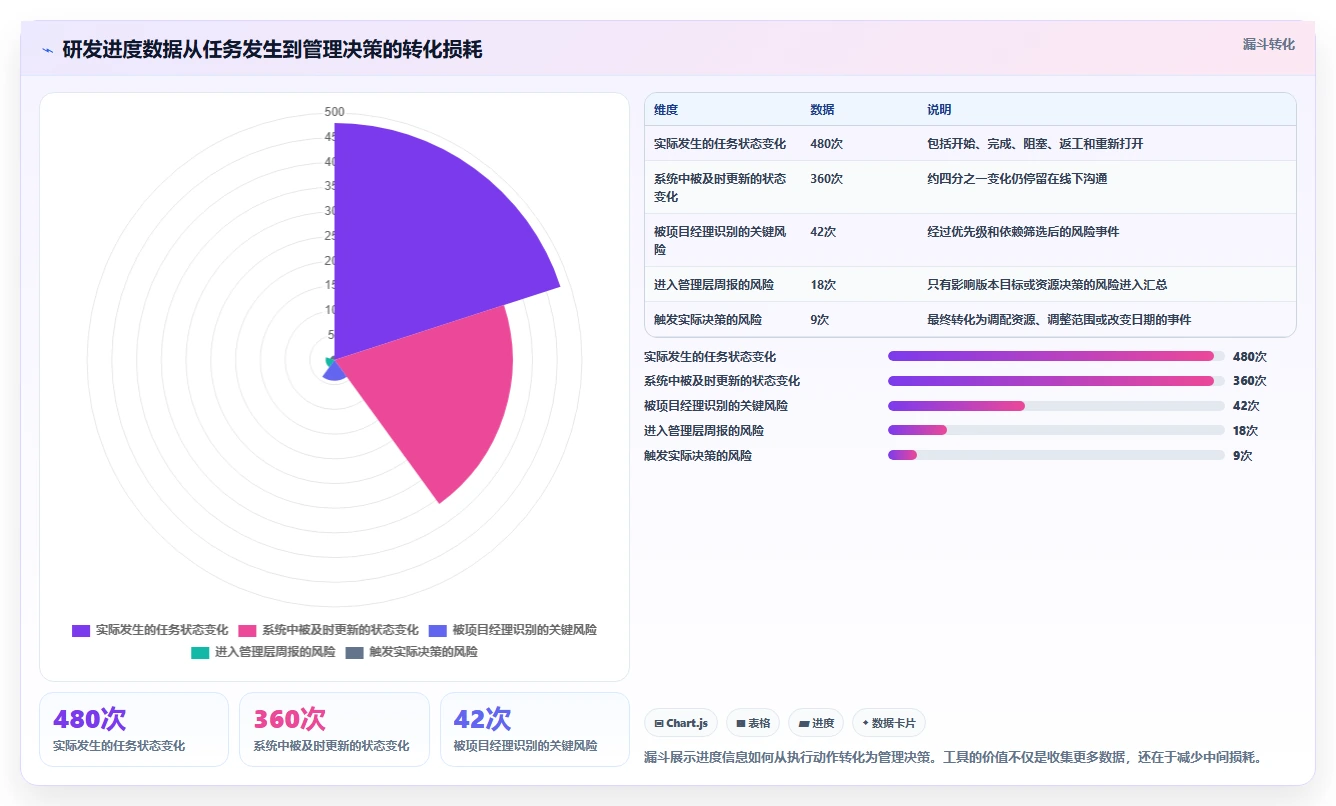Viewport: 1336px width, 806px height.
Task: Select table cell 18次
Action: click(823, 285)
